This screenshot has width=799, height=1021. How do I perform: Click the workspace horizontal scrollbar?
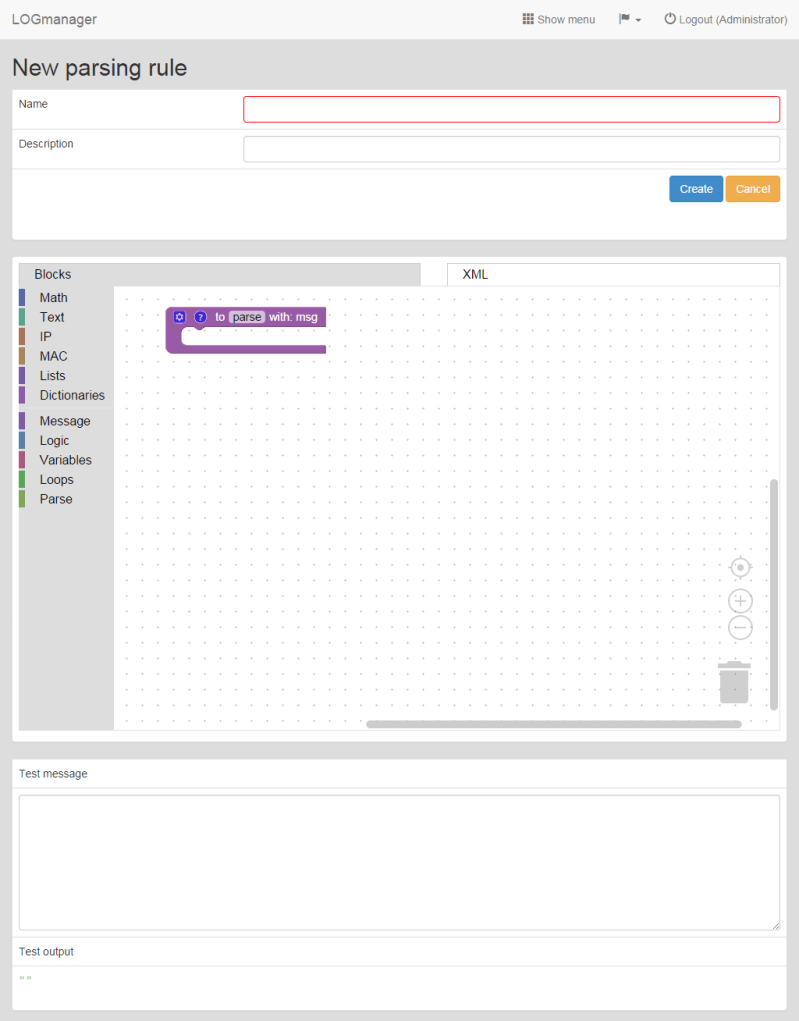[554, 724]
